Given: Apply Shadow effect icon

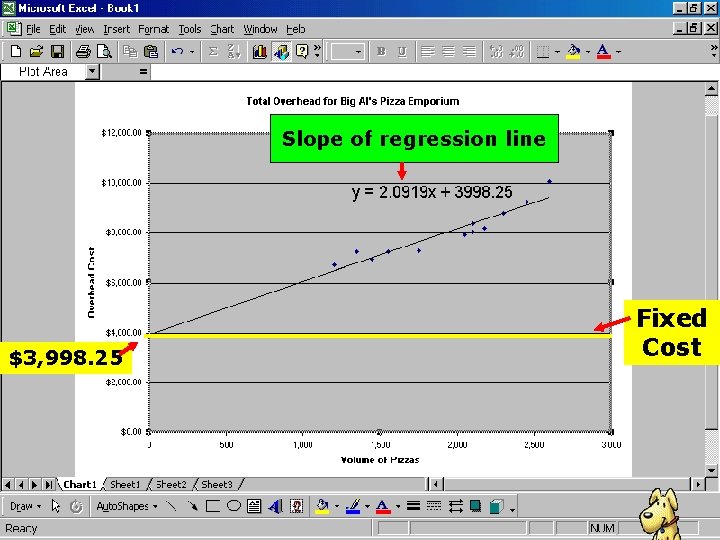Looking at the screenshot, I should tap(476, 506).
